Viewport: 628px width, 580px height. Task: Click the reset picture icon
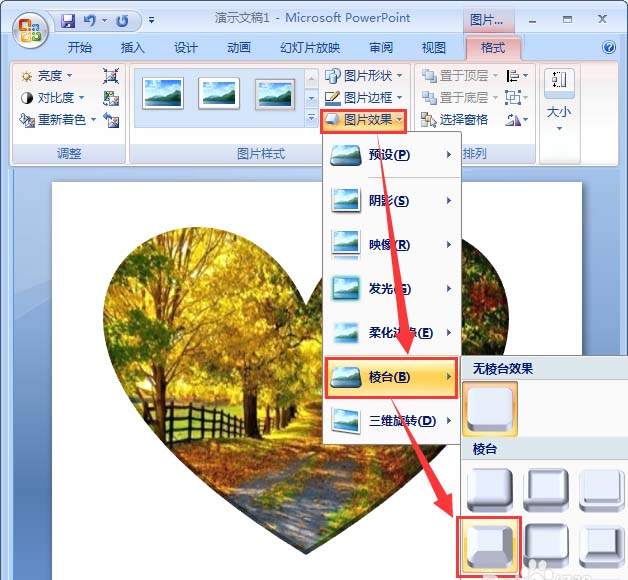[111, 119]
